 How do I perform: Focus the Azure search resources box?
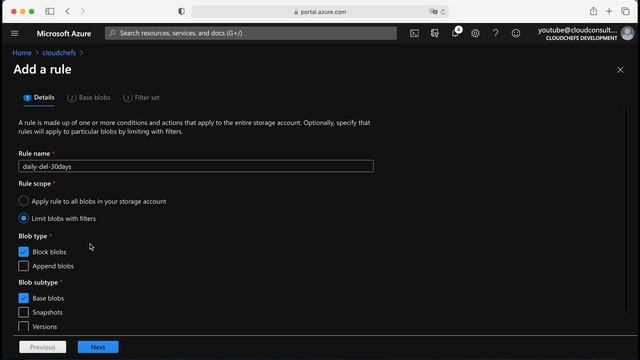(251, 33)
